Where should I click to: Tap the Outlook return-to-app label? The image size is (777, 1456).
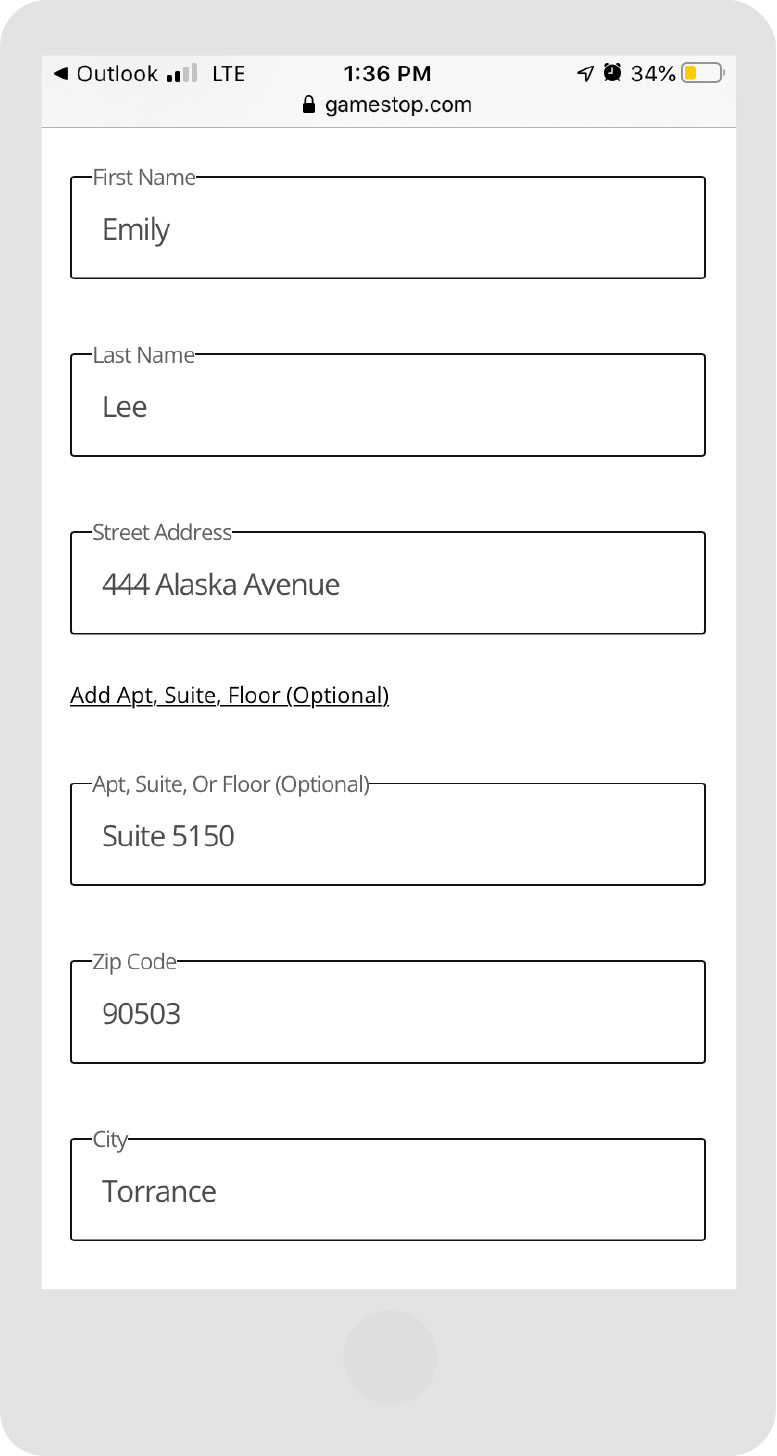tap(117, 74)
